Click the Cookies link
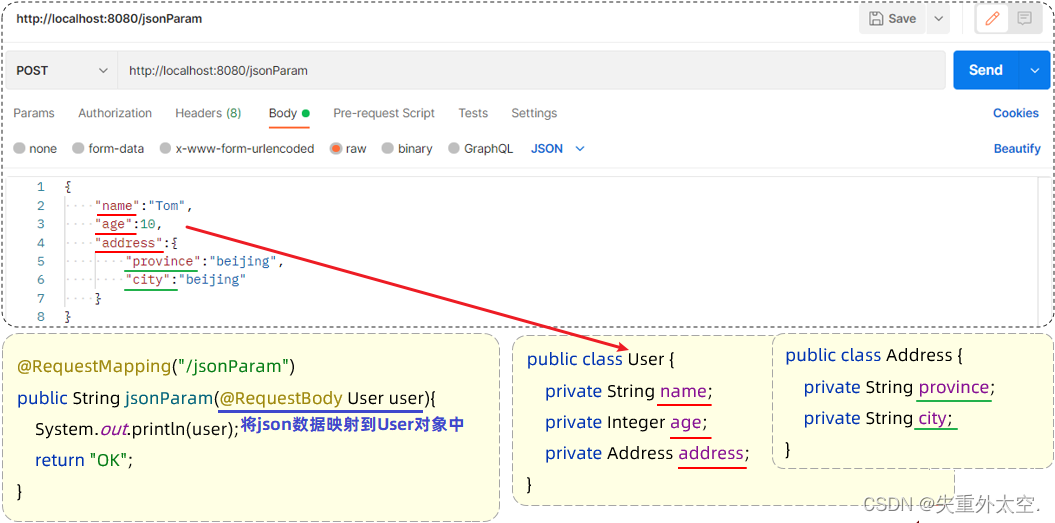This screenshot has width=1055, height=523. point(1016,113)
